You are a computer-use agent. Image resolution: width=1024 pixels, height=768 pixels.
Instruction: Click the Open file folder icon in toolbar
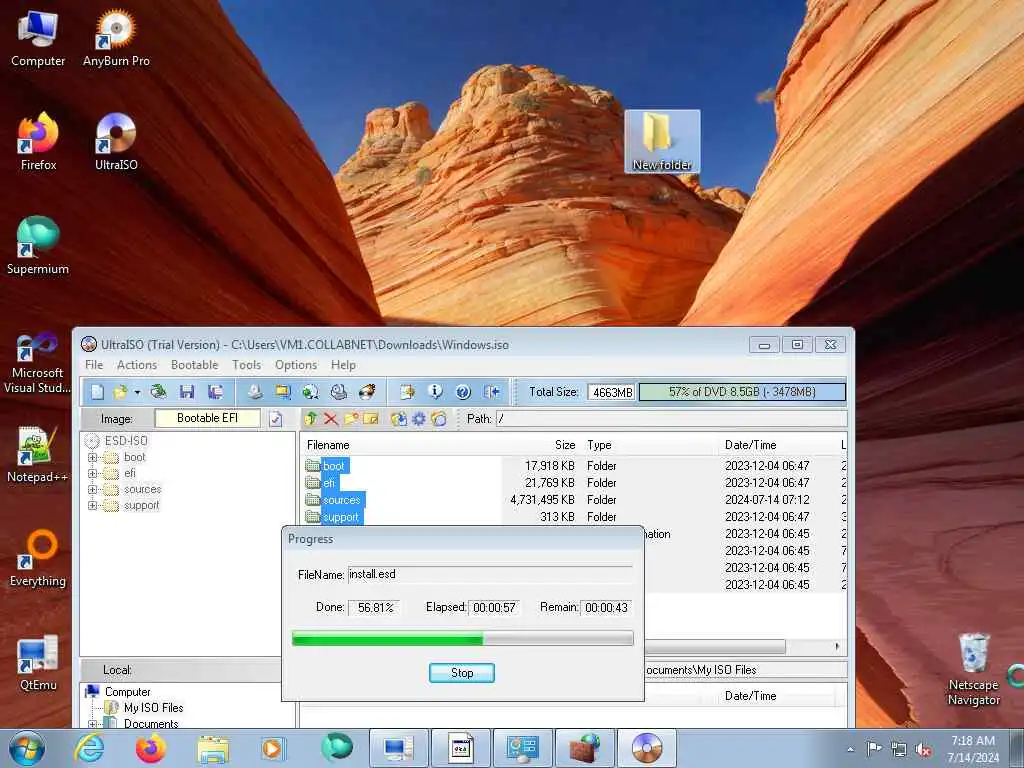point(120,392)
